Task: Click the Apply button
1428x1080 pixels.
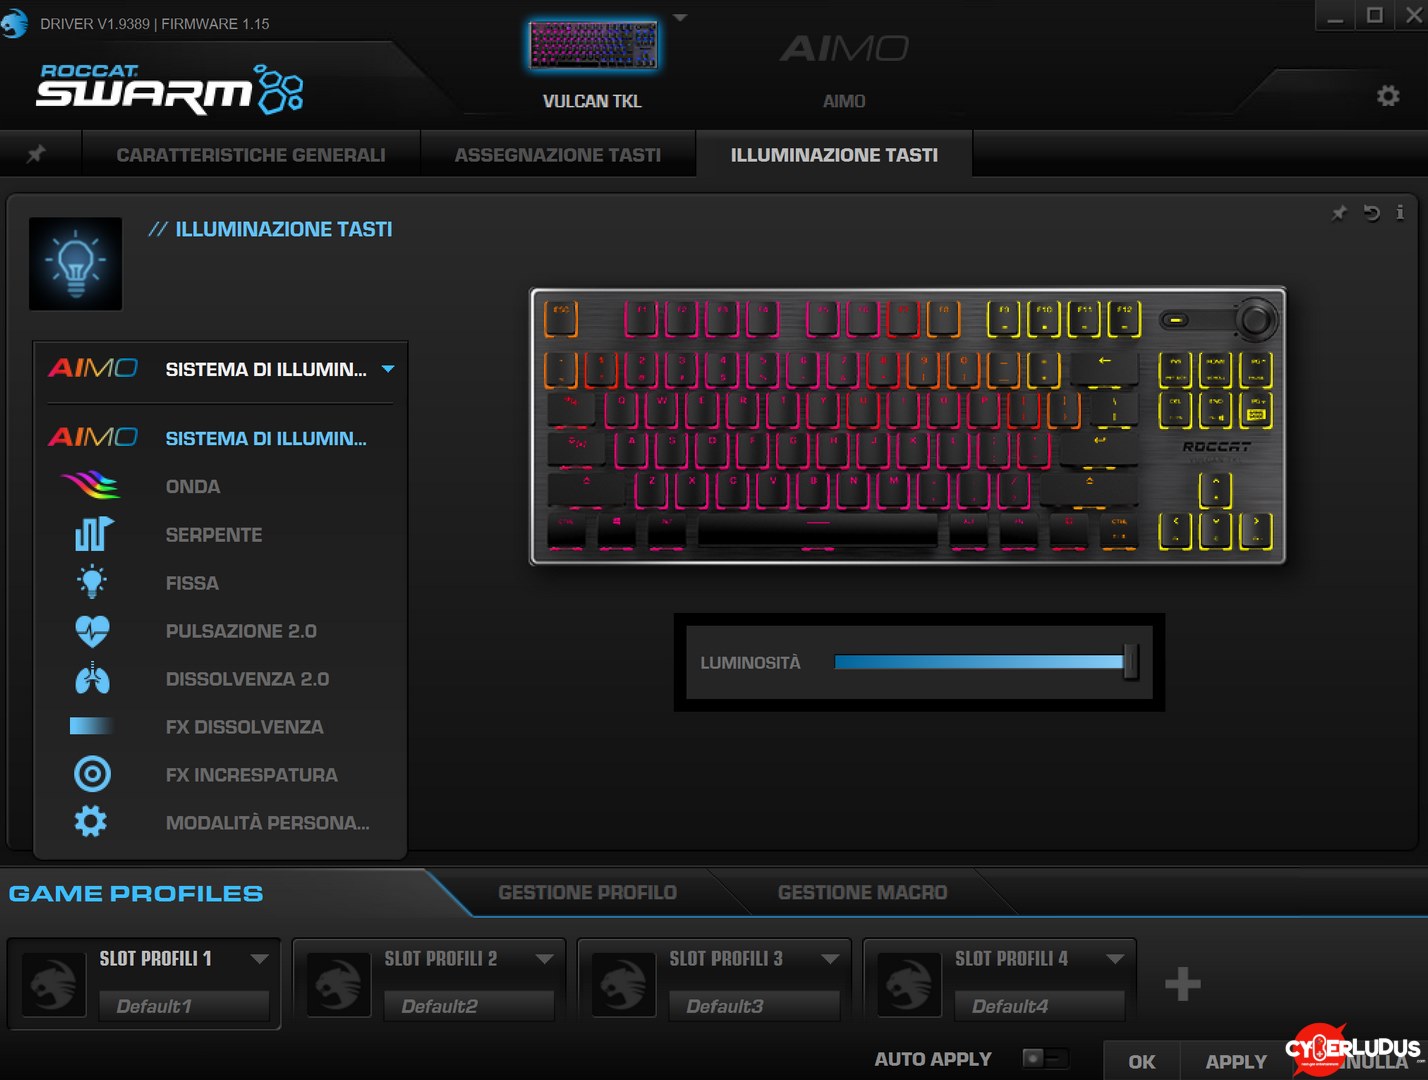Action: [1236, 1062]
